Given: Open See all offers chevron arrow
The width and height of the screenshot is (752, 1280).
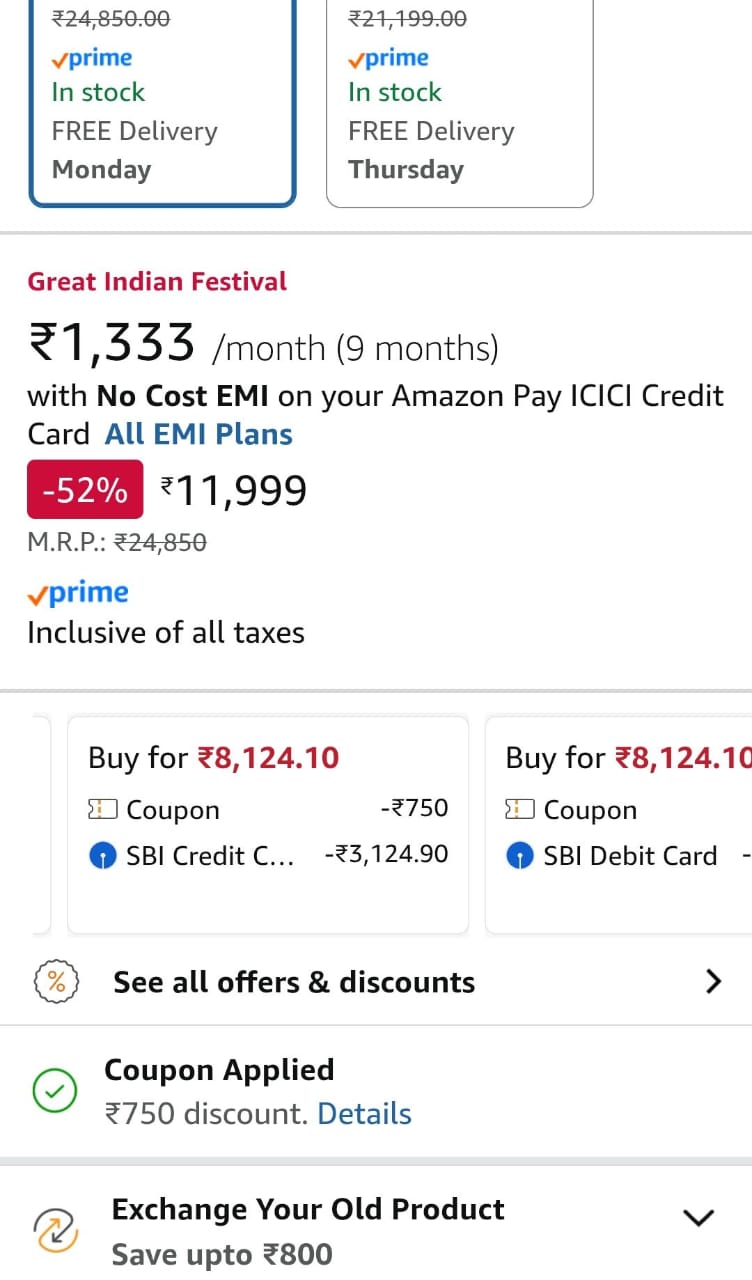Looking at the screenshot, I should tap(712, 982).
